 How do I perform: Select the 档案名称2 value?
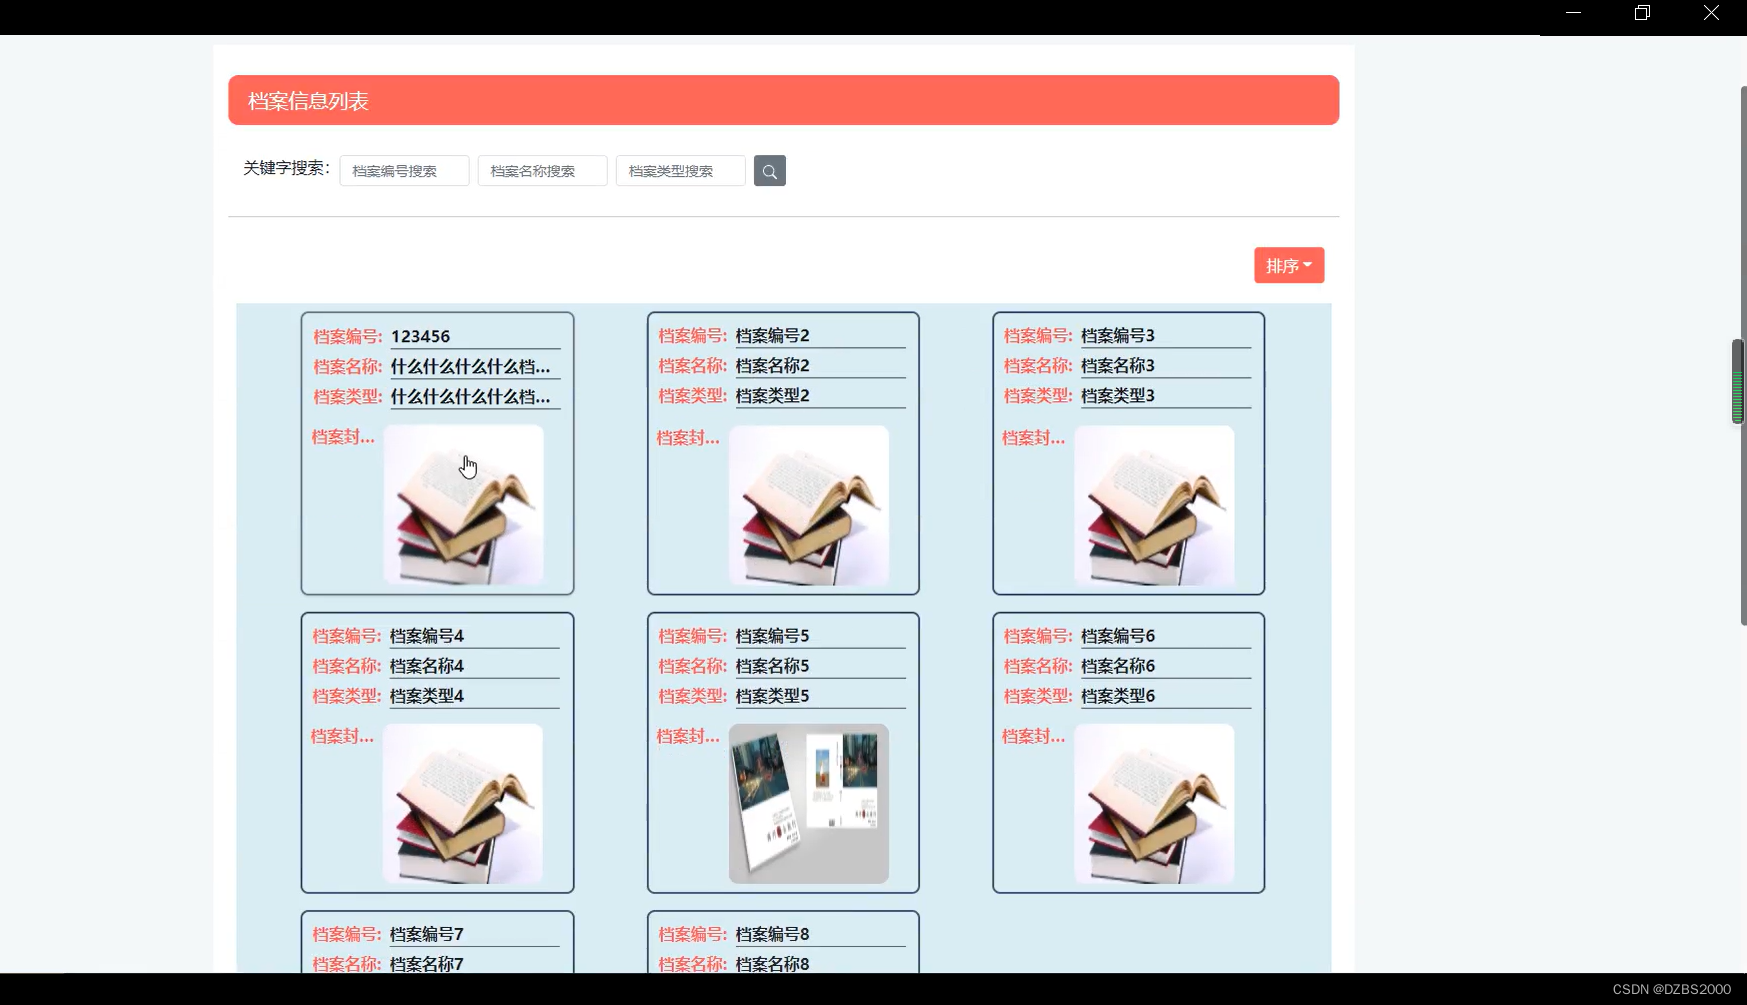coord(773,365)
